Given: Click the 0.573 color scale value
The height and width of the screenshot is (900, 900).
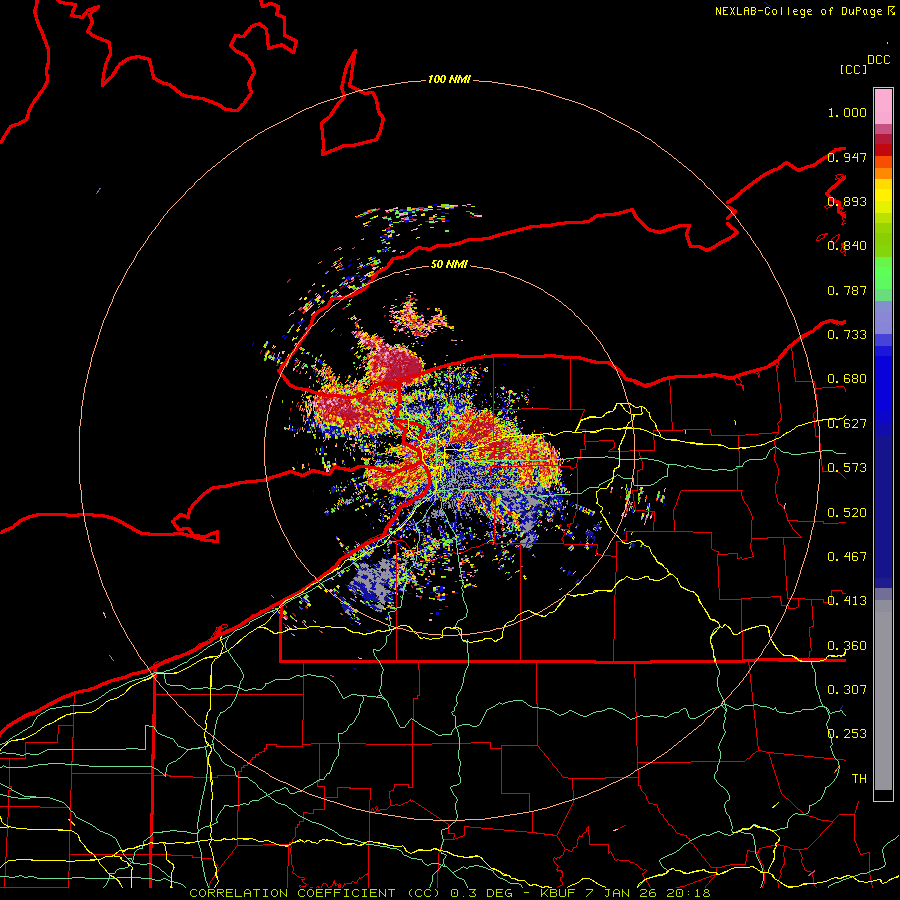Looking at the screenshot, I should tap(847, 468).
